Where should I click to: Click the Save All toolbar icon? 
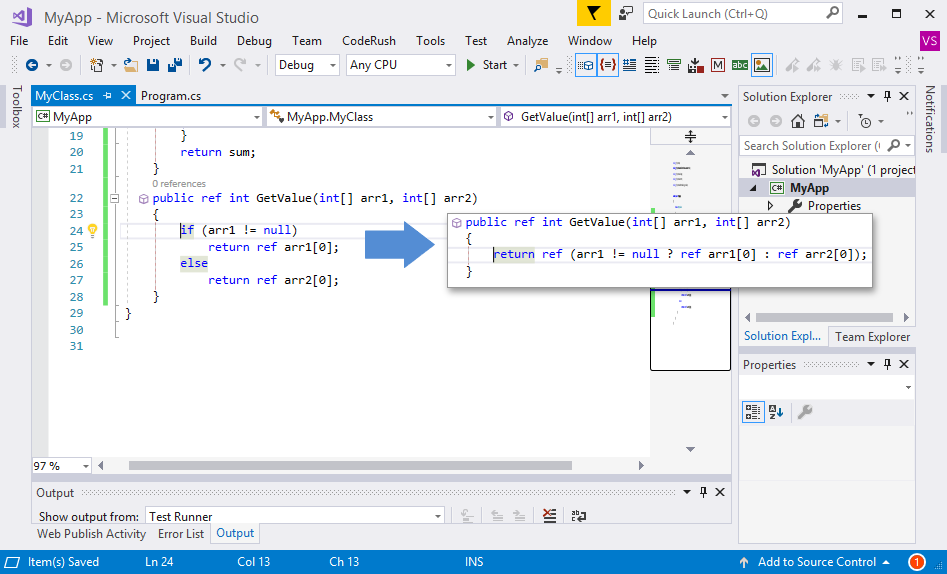pyautogui.click(x=174, y=65)
